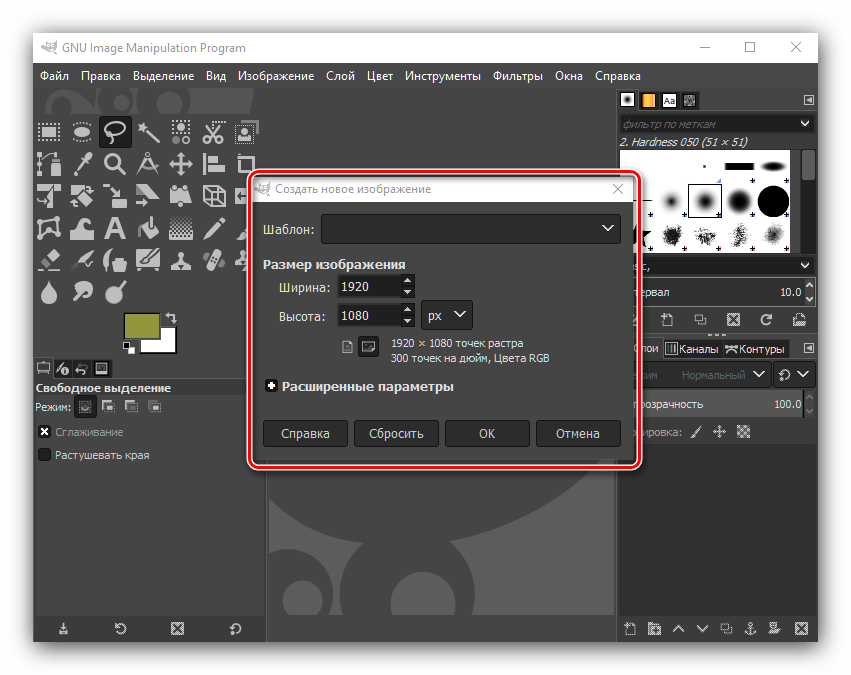Switch to the Контуры tab

tap(756, 349)
